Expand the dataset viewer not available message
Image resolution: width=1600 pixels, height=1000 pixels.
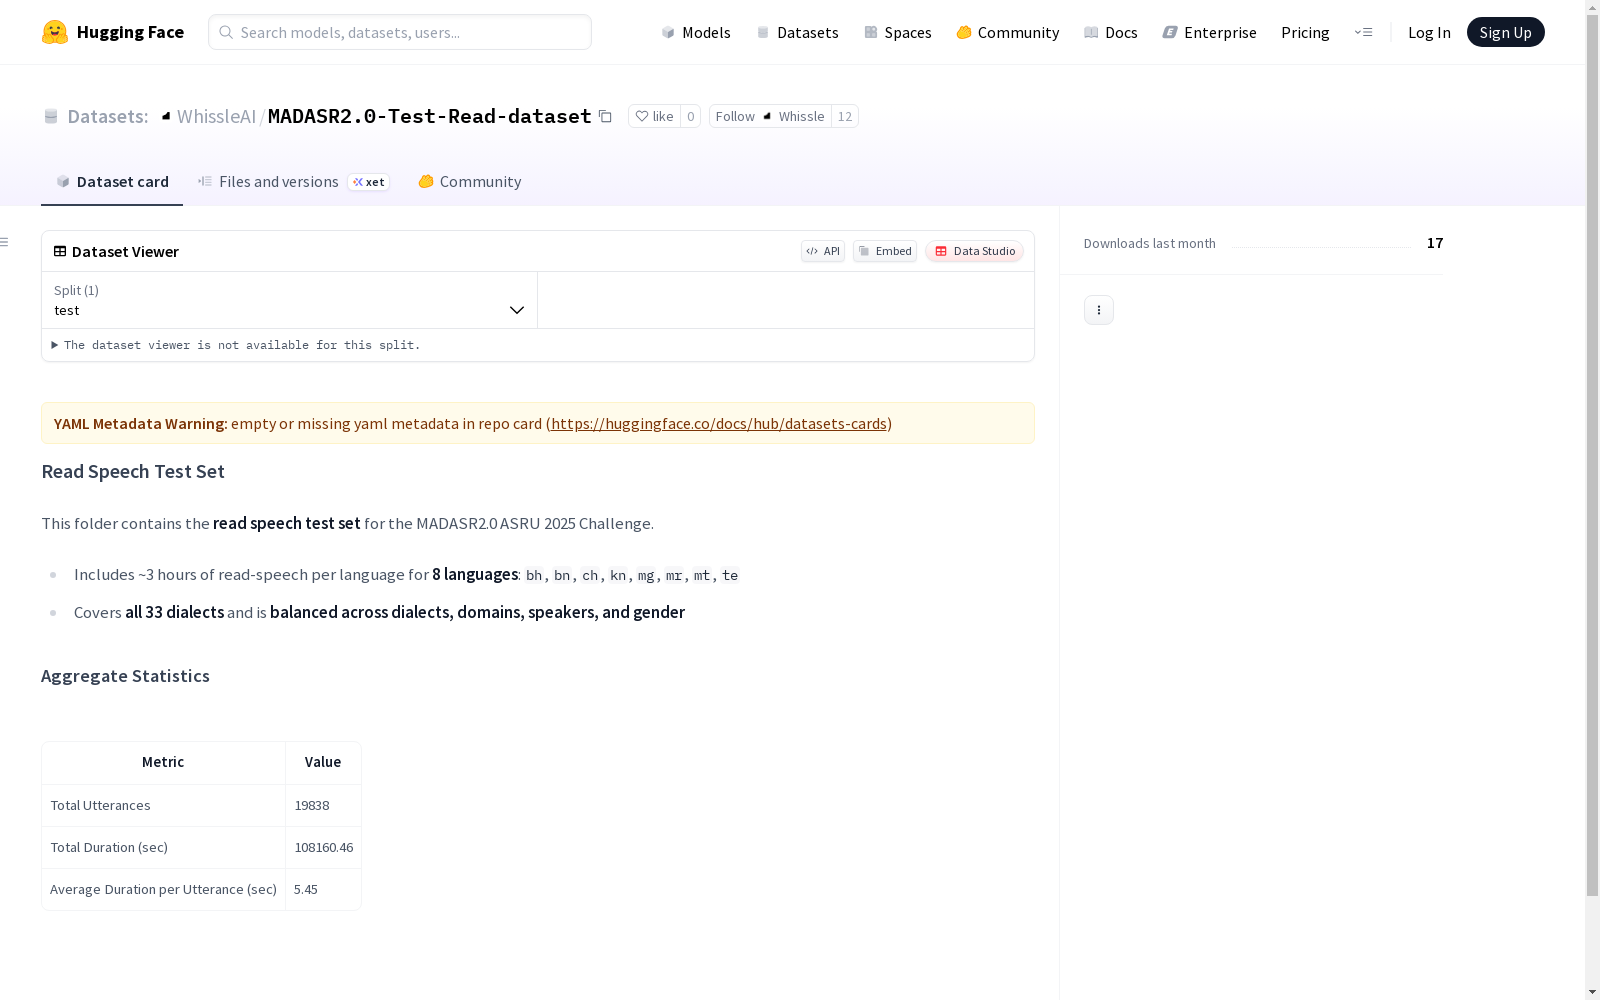tap(236, 345)
